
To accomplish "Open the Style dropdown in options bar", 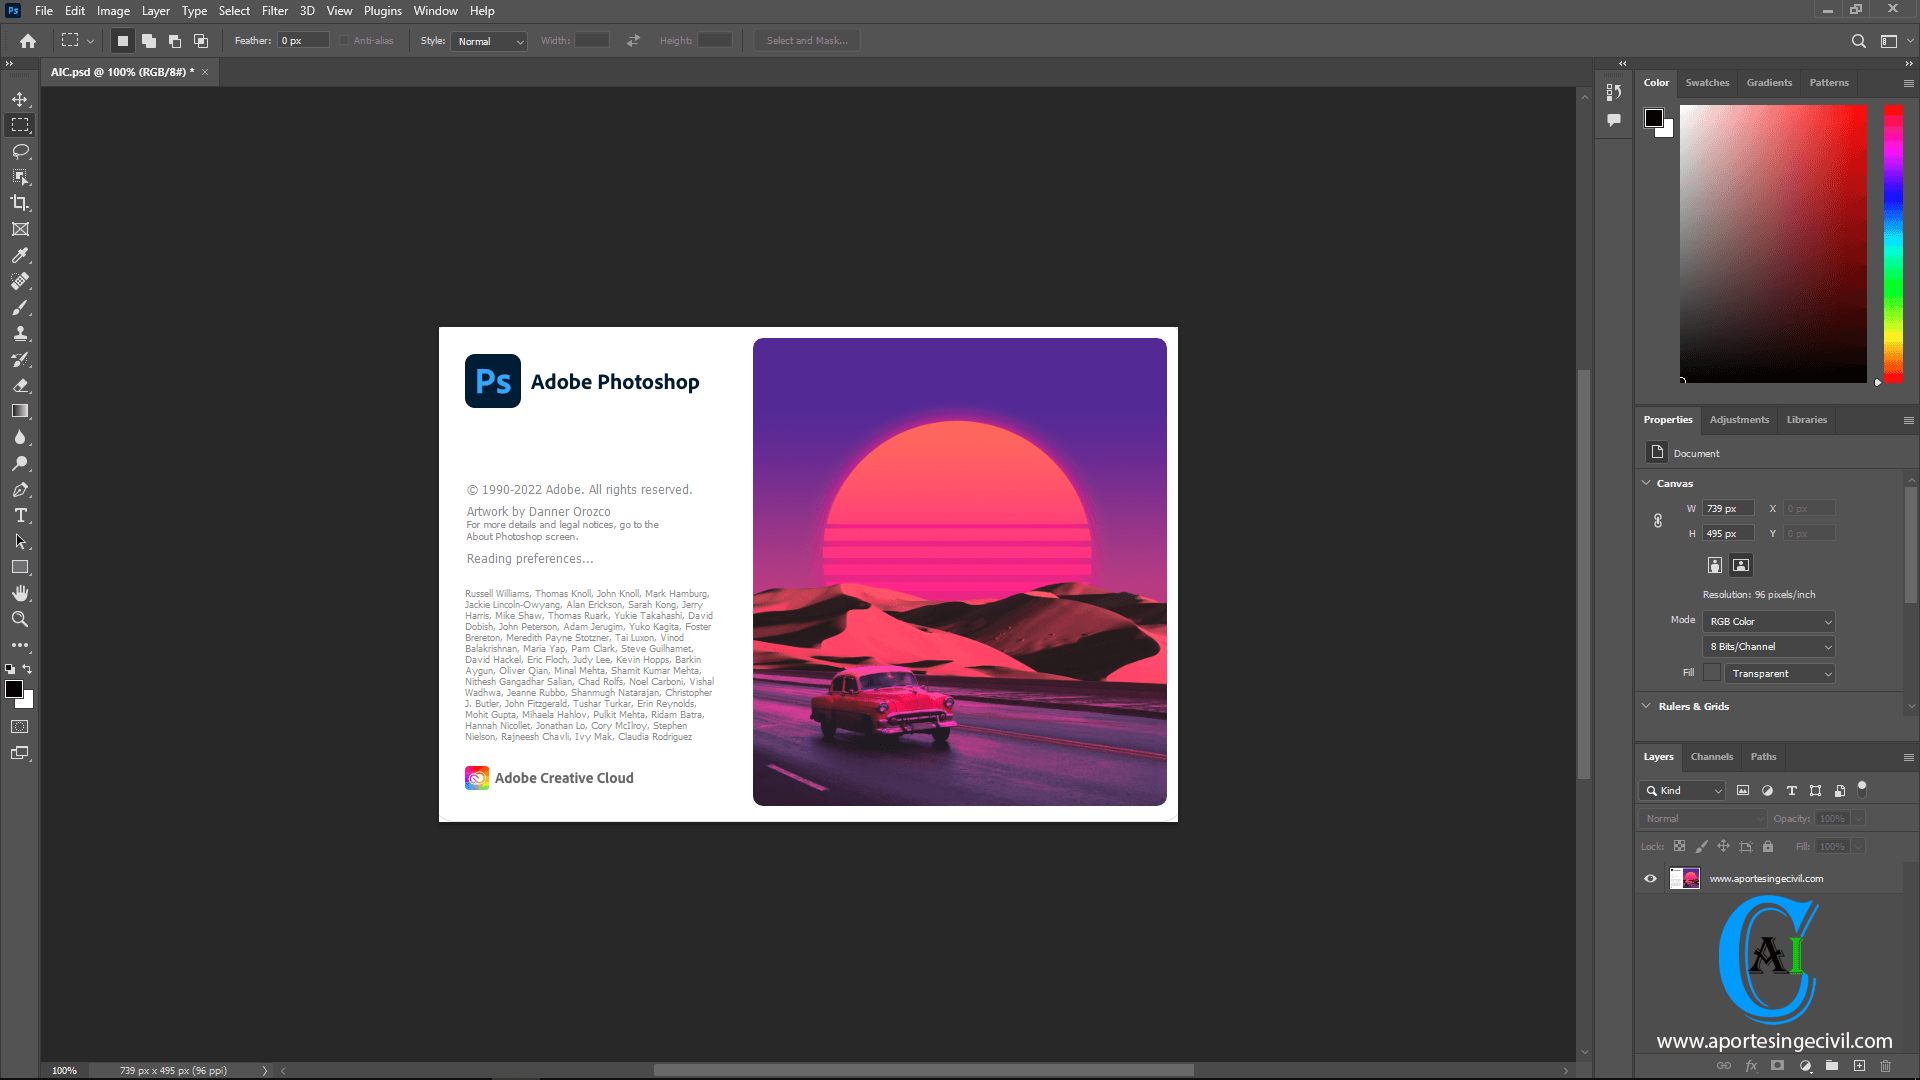I will click(x=487, y=41).
